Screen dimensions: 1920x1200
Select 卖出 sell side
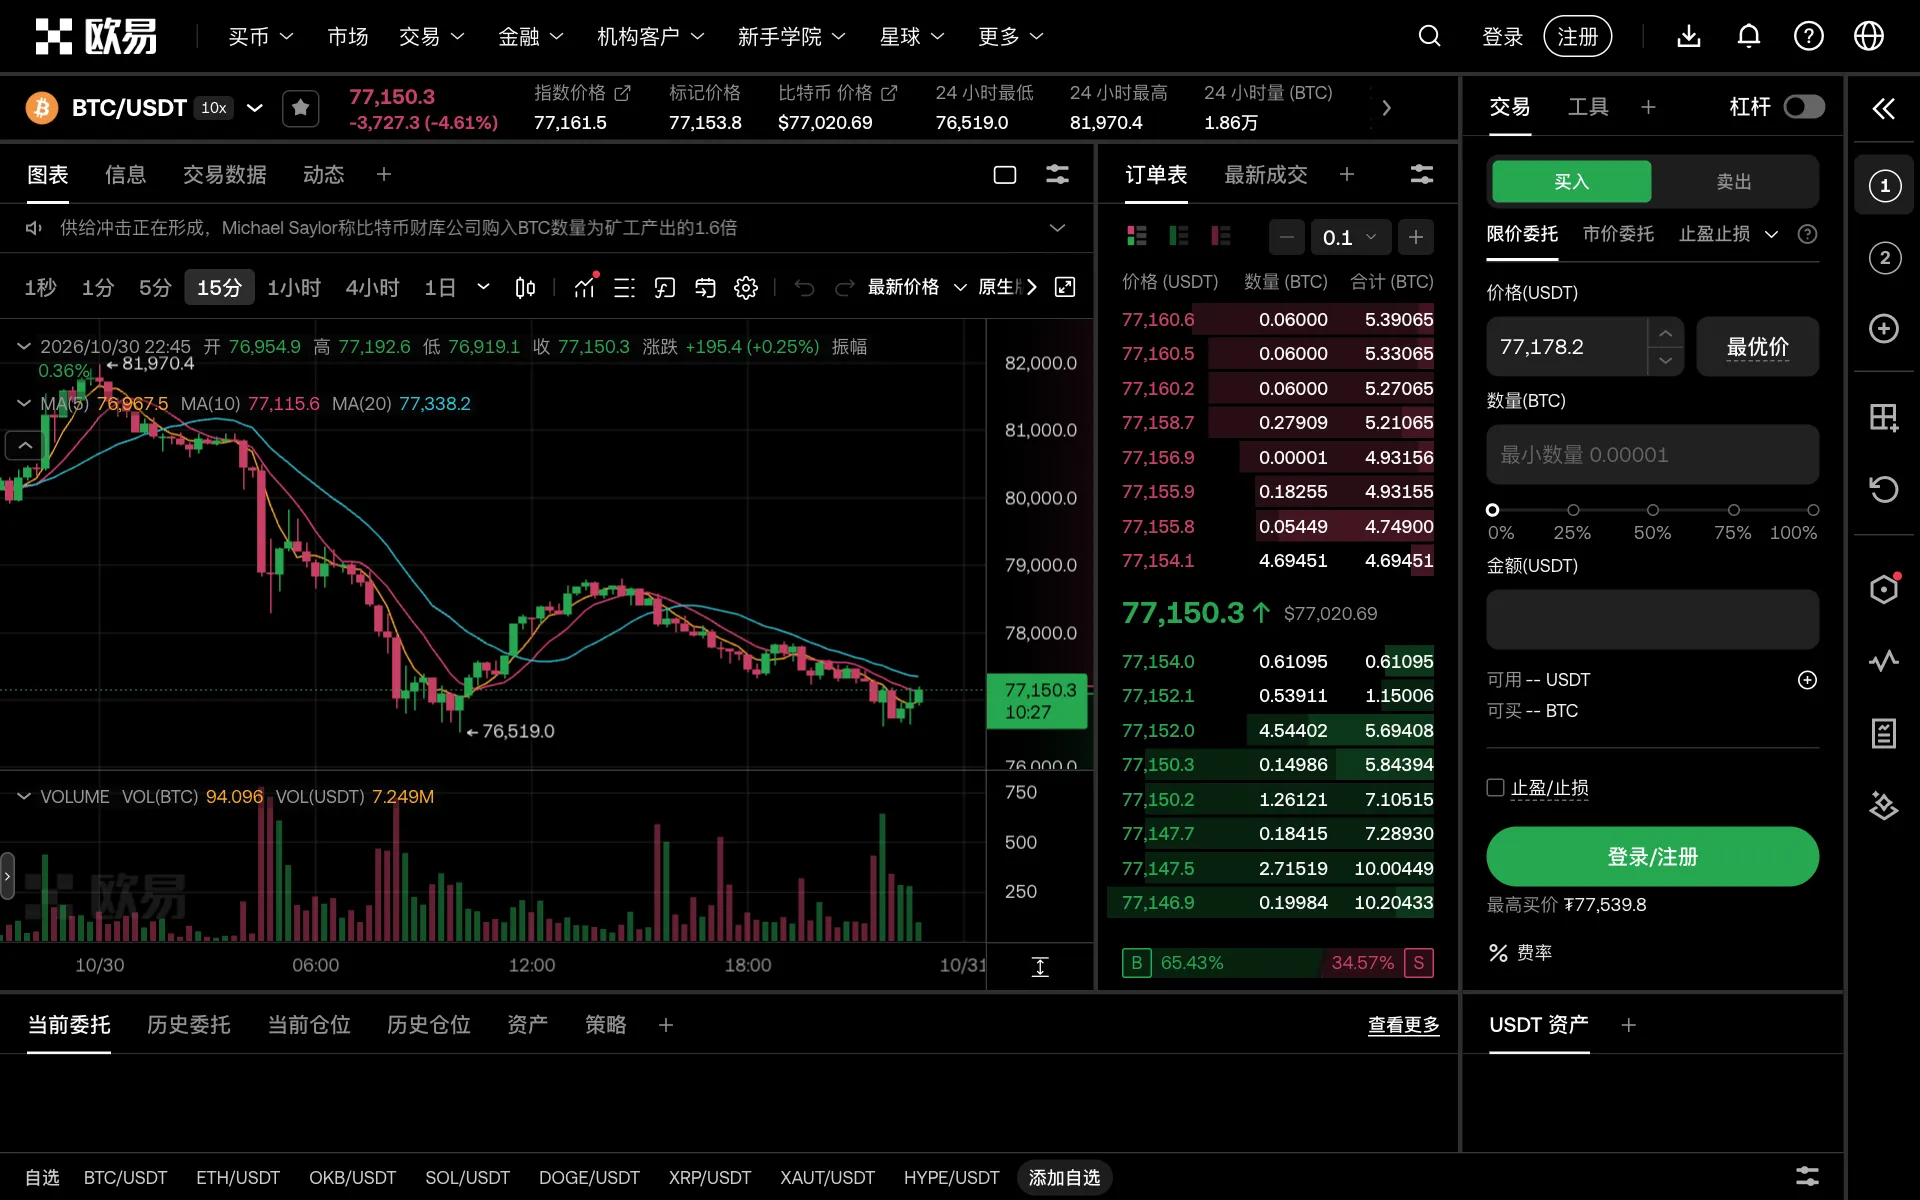(x=1734, y=182)
